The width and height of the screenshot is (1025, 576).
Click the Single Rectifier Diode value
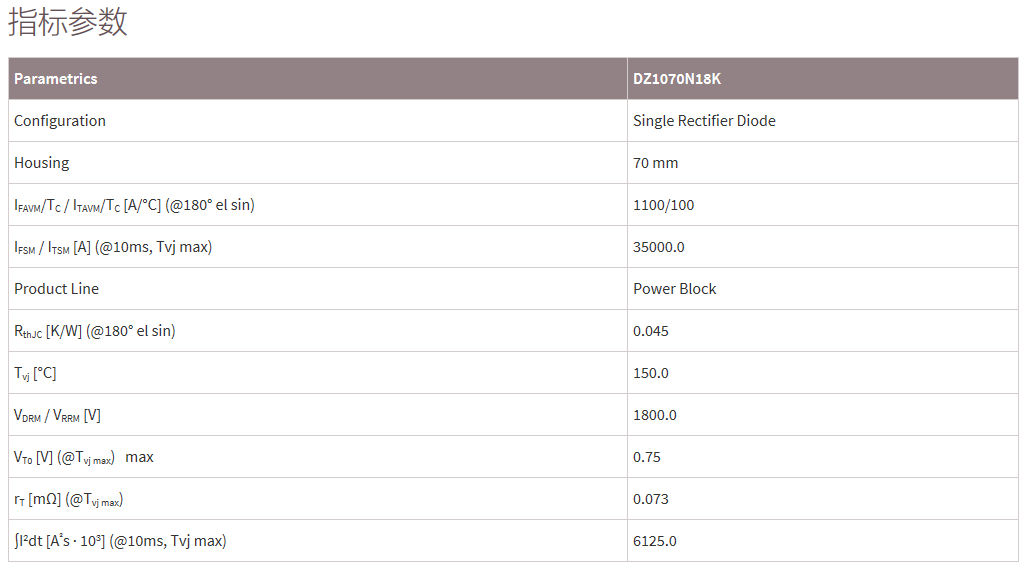704,121
